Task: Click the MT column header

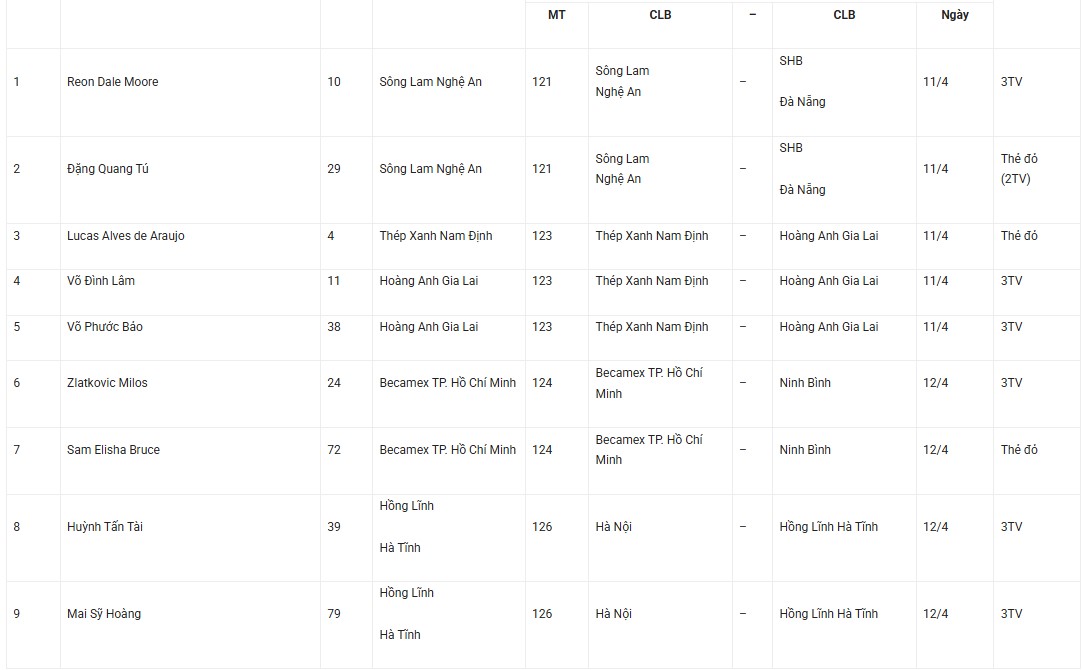Action: (556, 15)
